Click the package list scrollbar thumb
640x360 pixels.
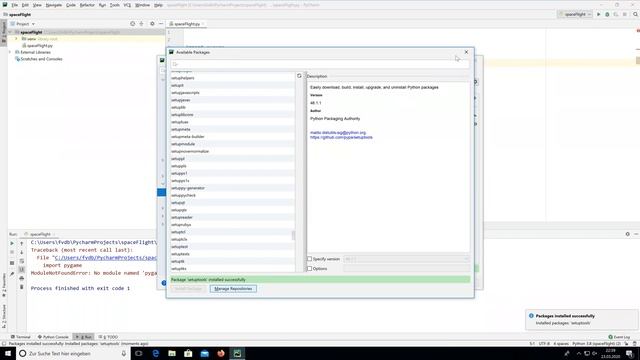[293, 236]
